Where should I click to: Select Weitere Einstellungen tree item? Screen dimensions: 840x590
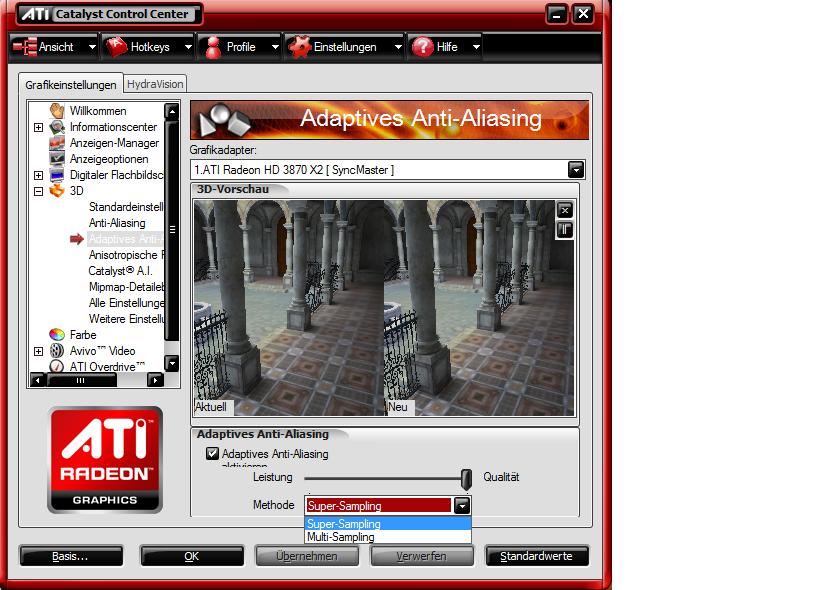click(x=126, y=319)
